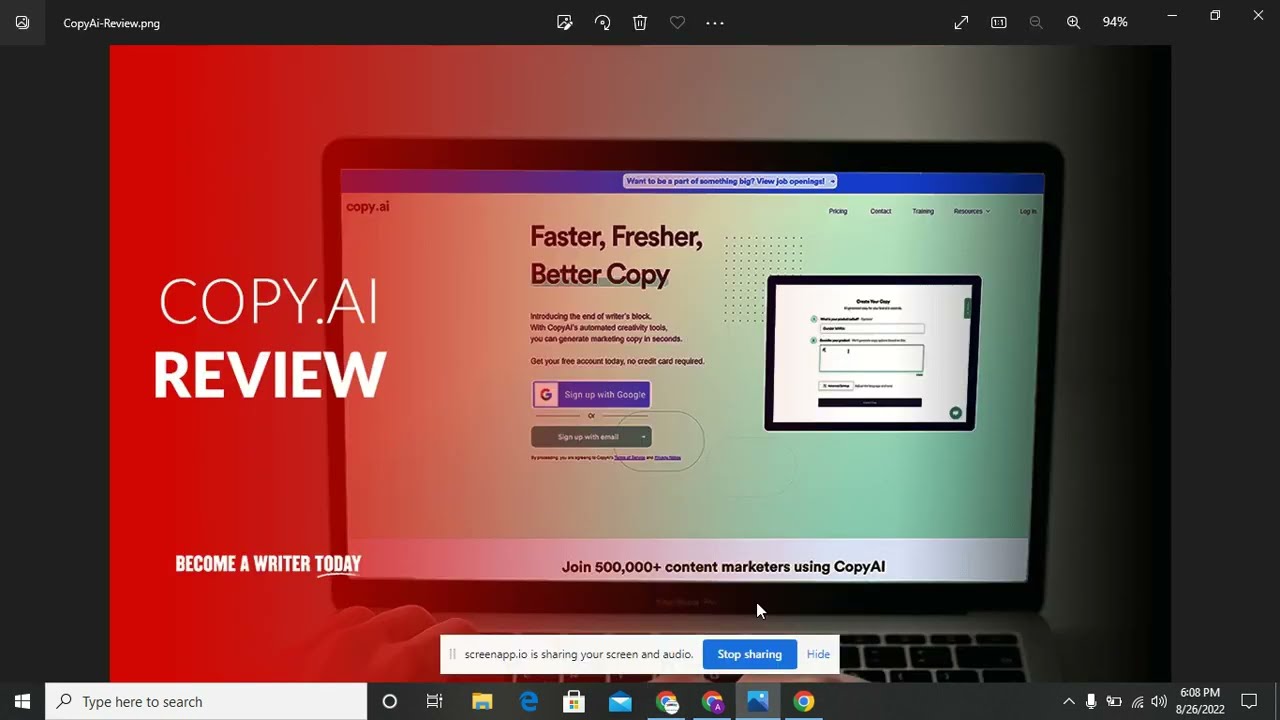Focus the Type here to search box
Screen dimensions: 1280x720
(x=207, y=701)
